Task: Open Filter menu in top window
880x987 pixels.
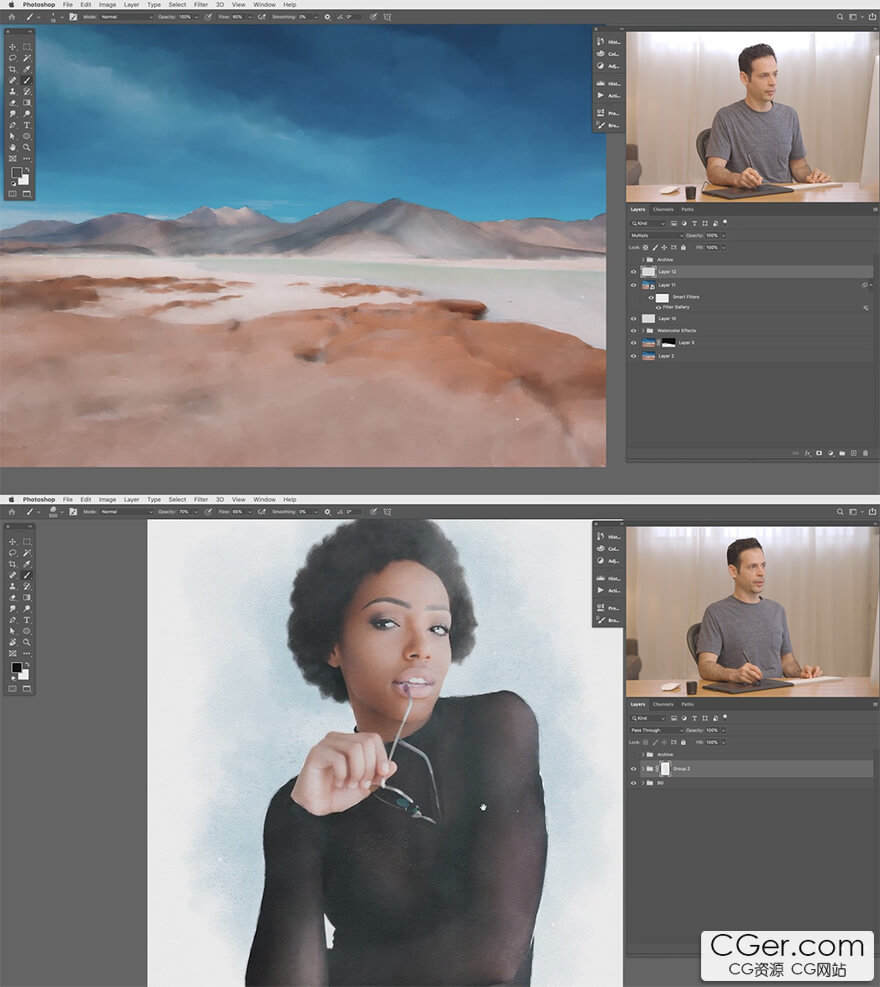Action: [x=201, y=4]
